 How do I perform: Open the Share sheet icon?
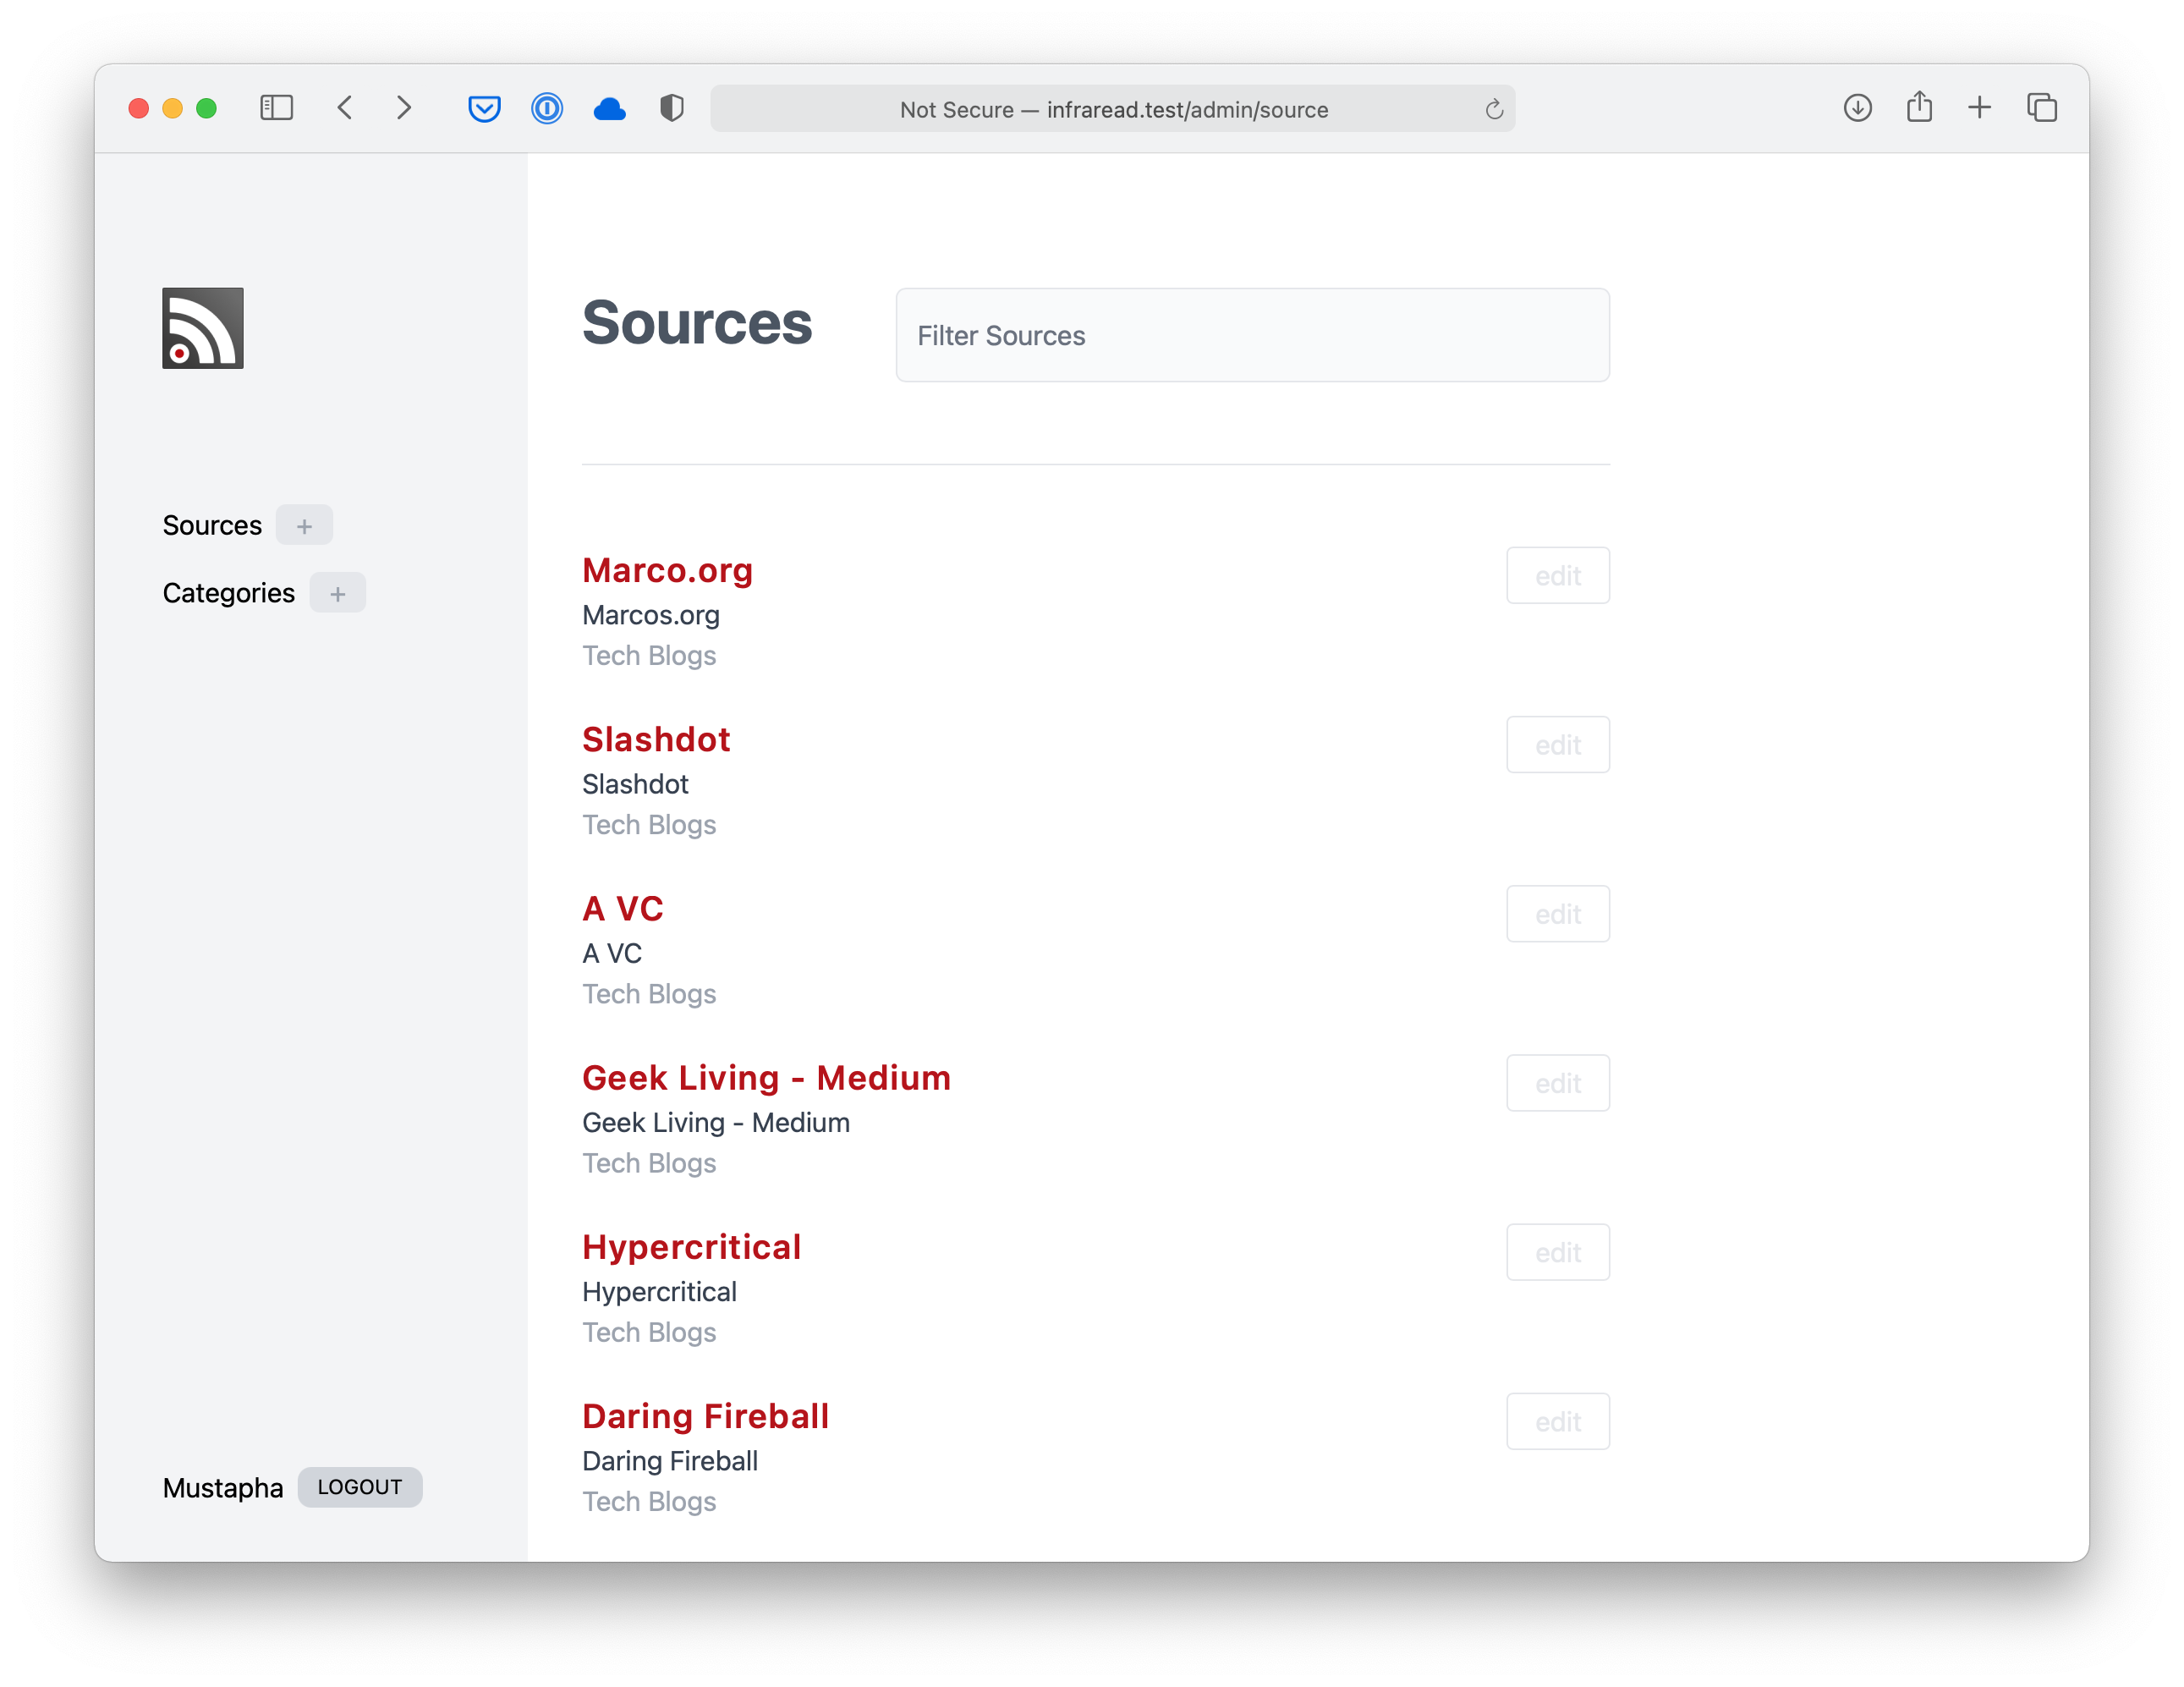[x=1918, y=107]
